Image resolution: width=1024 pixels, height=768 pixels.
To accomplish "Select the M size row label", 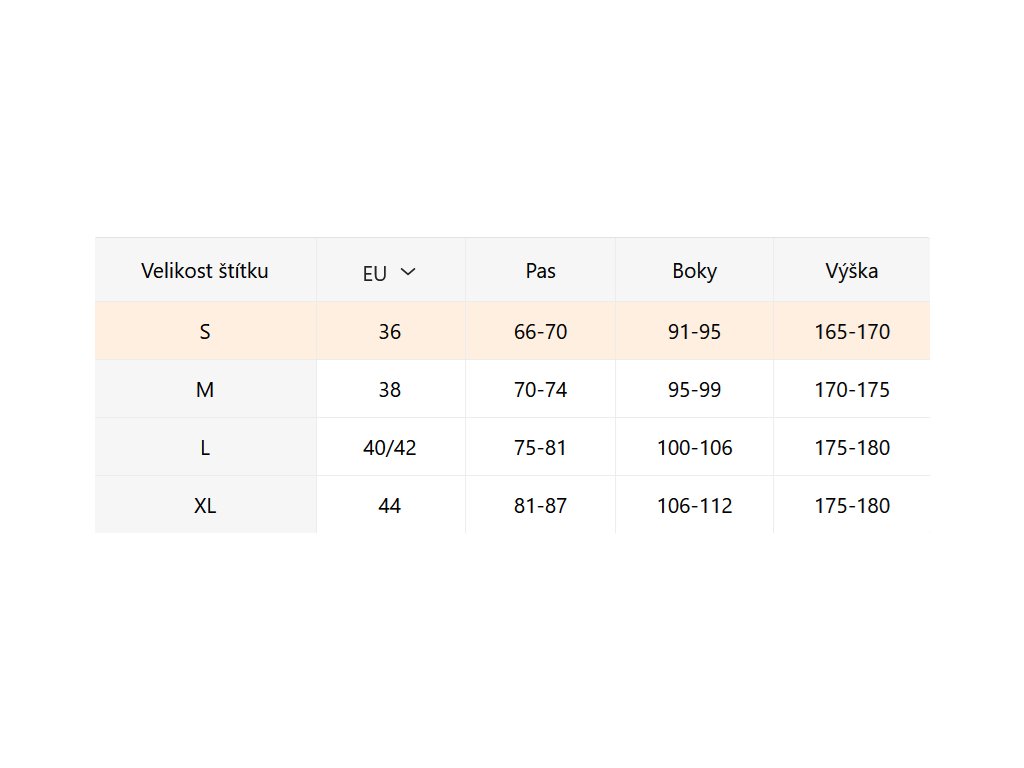I will [205, 390].
